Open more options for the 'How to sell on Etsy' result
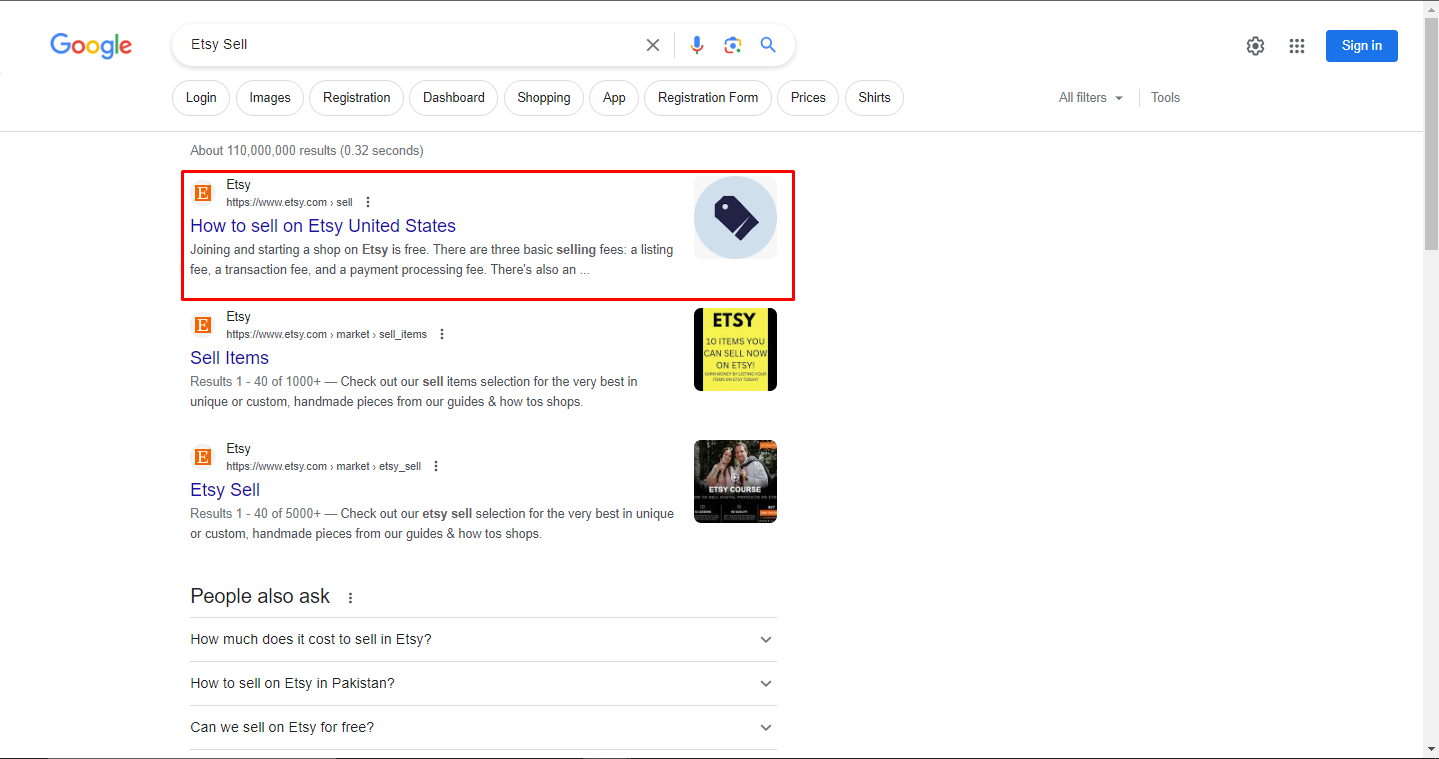 click(368, 202)
